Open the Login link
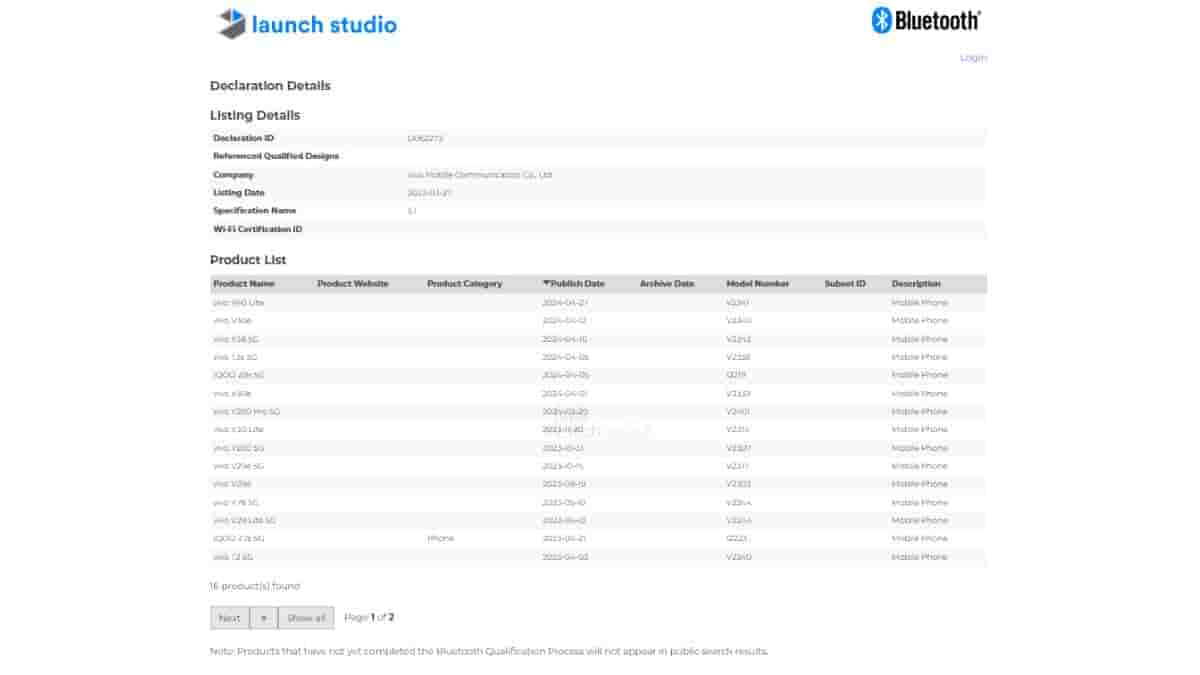This screenshot has height=675, width=1200. pos(973,58)
